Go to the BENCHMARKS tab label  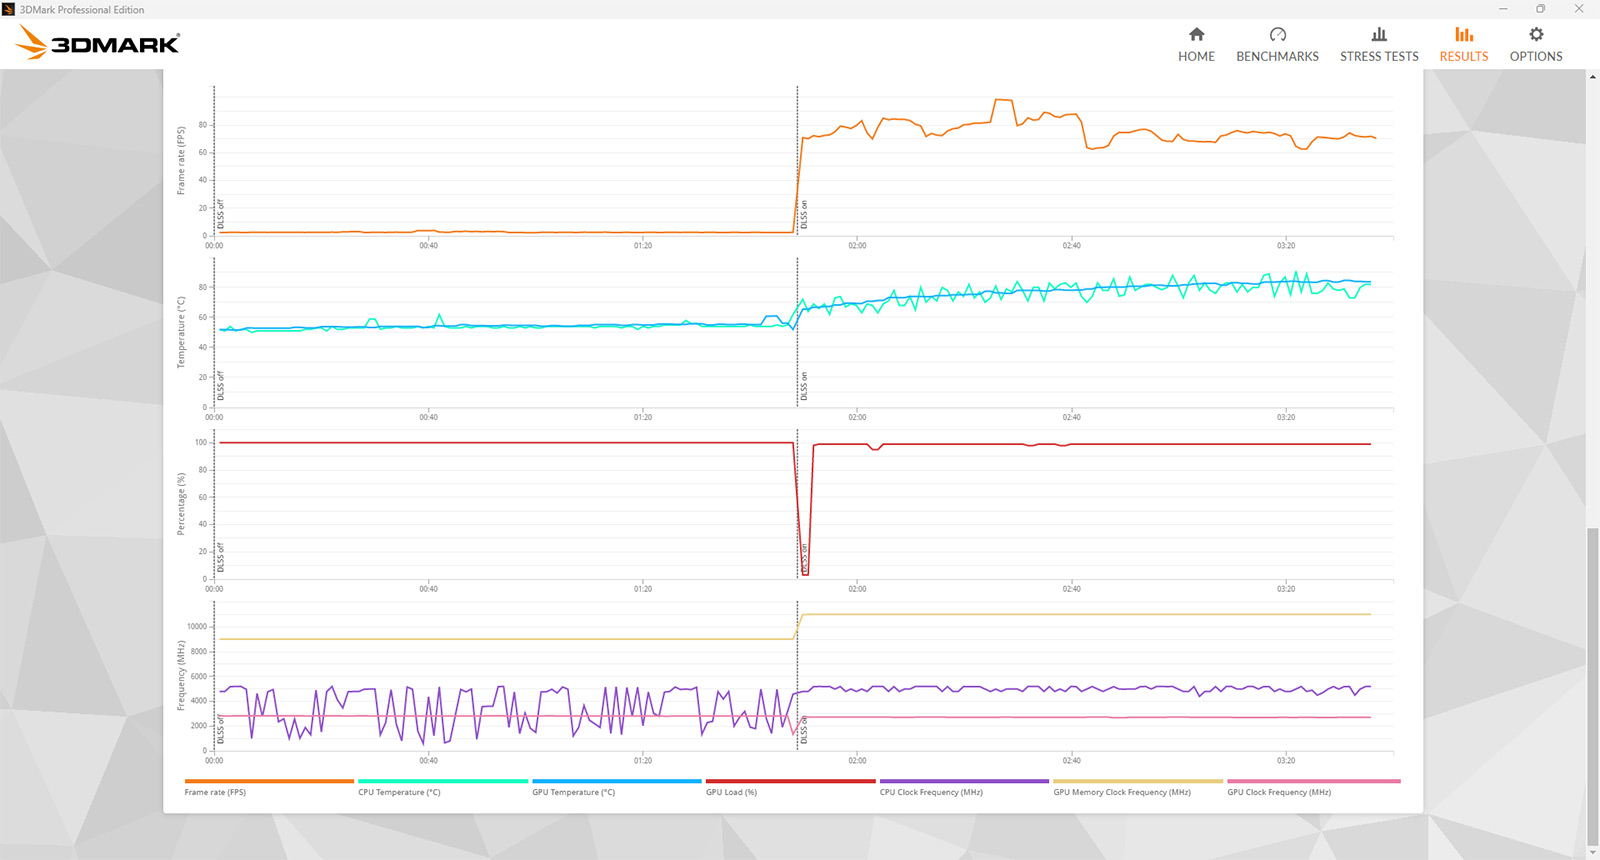(1277, 57)
